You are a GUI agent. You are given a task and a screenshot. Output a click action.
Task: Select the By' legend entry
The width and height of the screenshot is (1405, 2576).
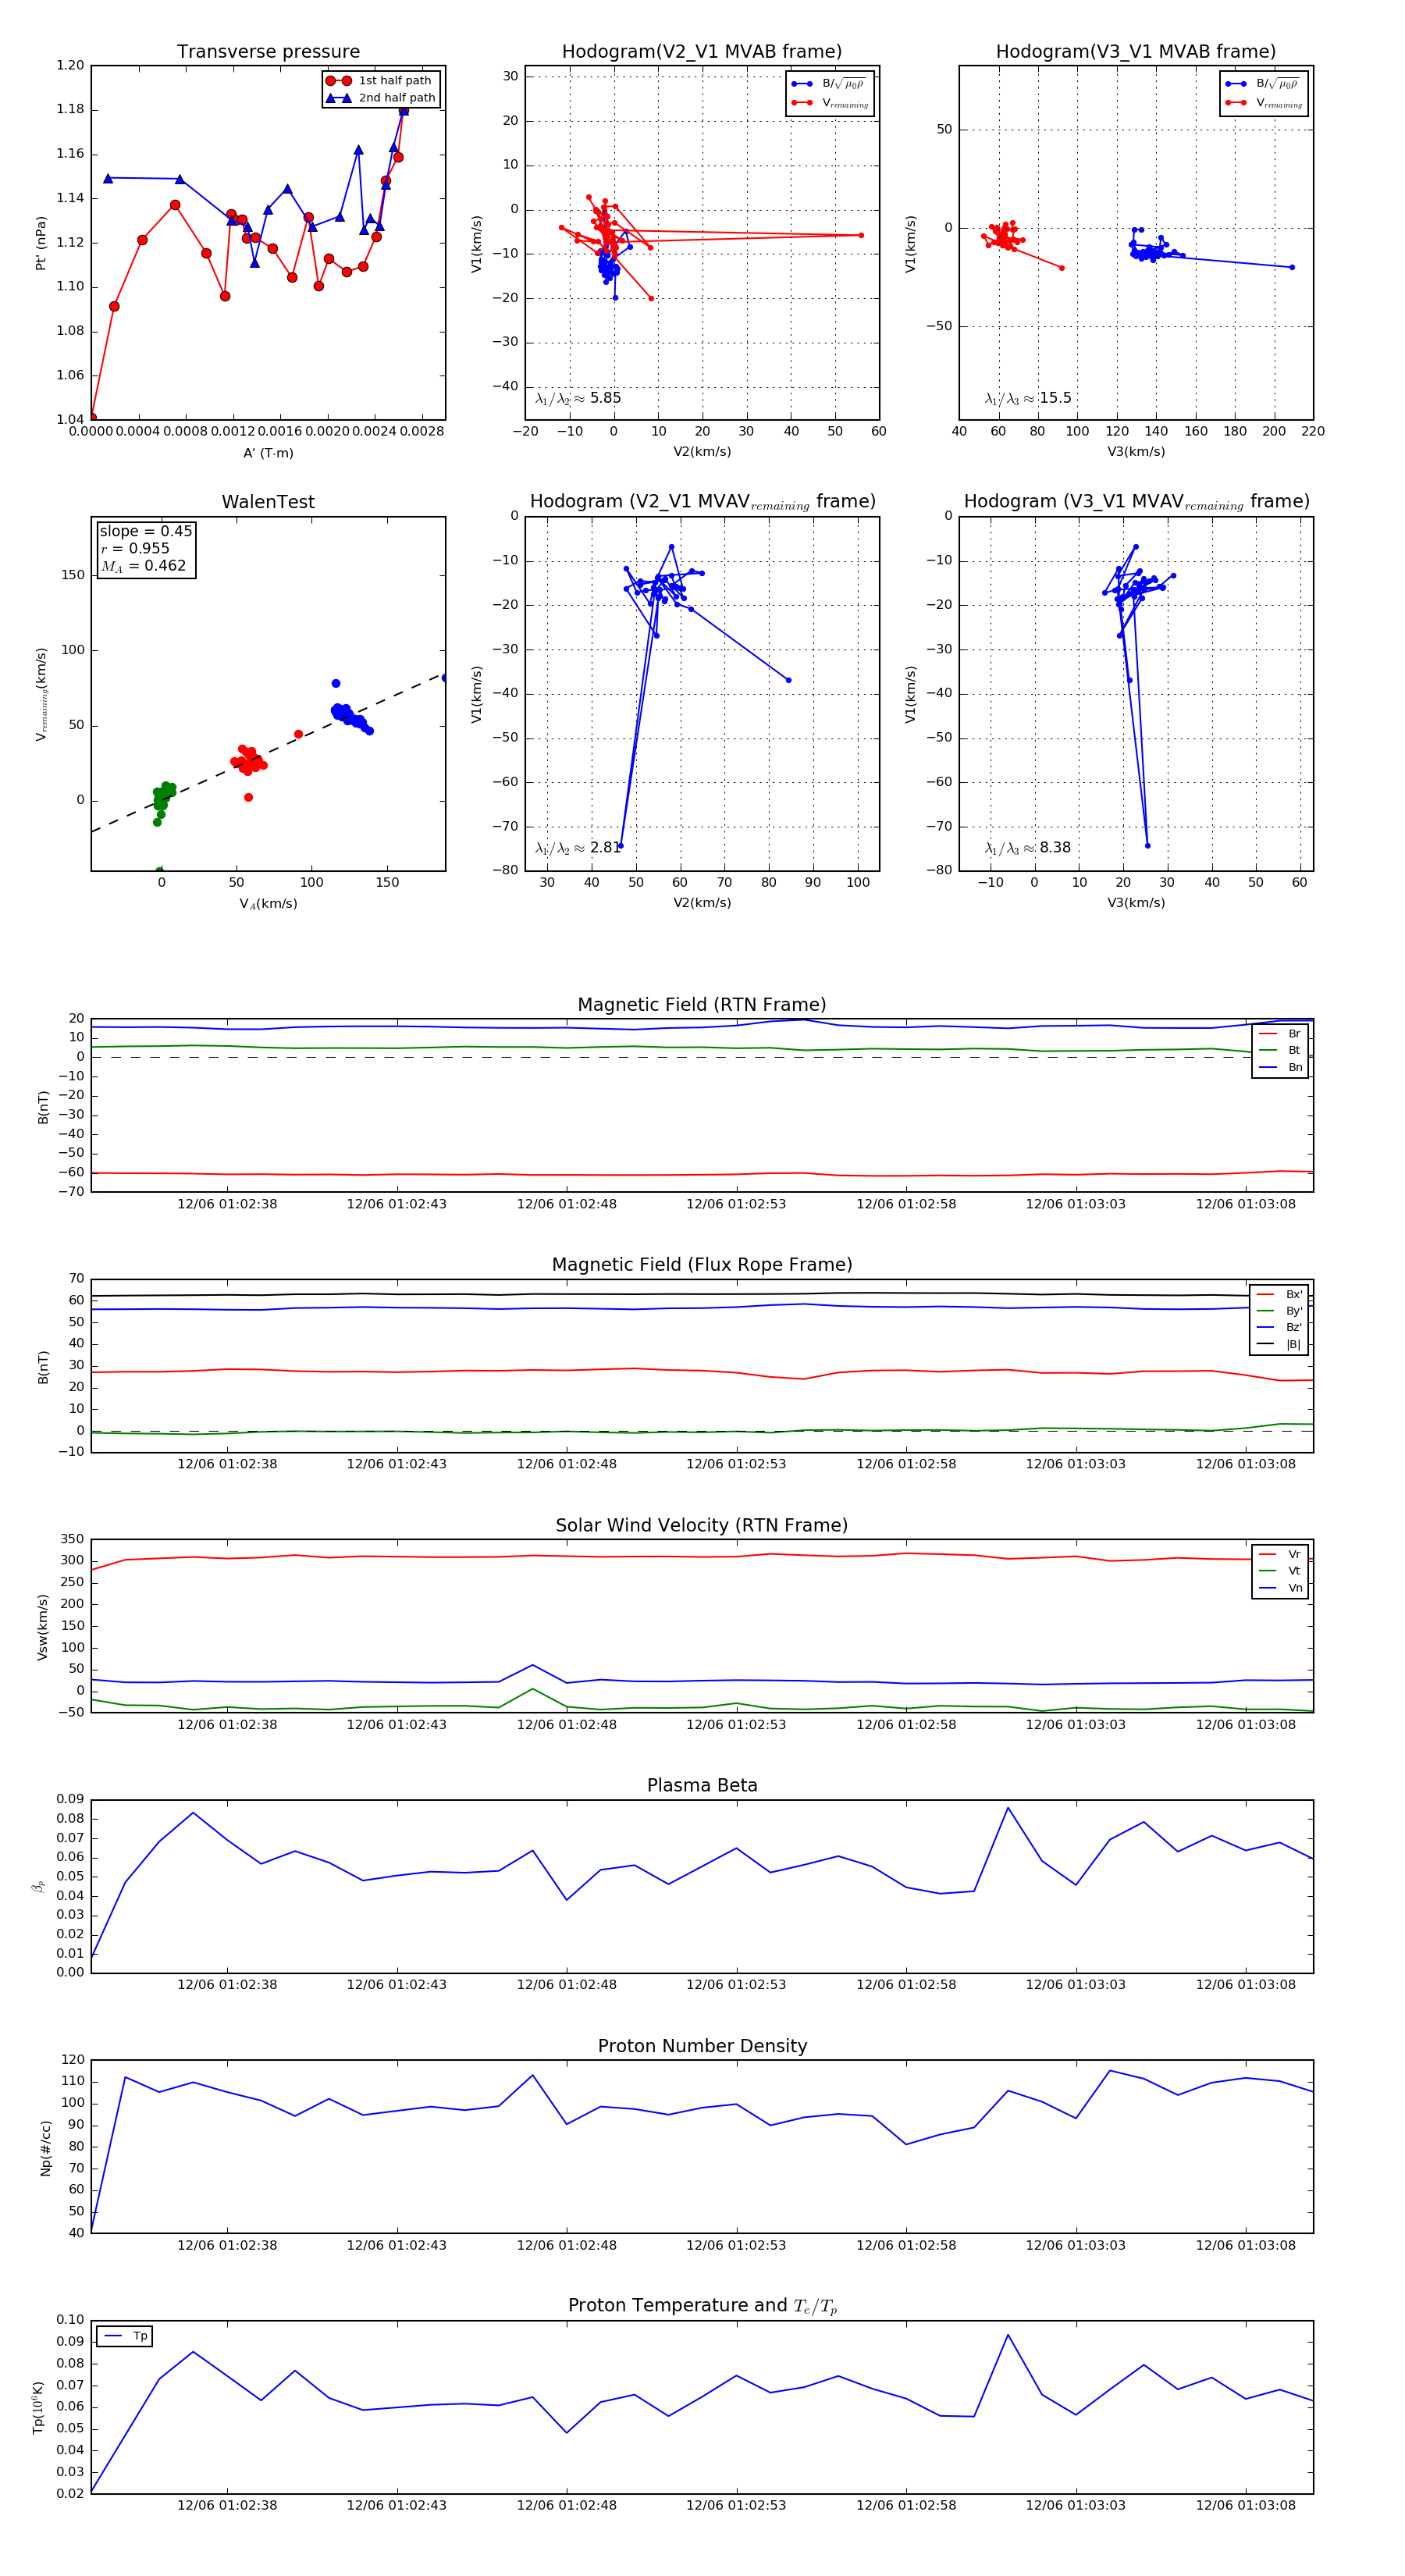coord(1279,1311)
